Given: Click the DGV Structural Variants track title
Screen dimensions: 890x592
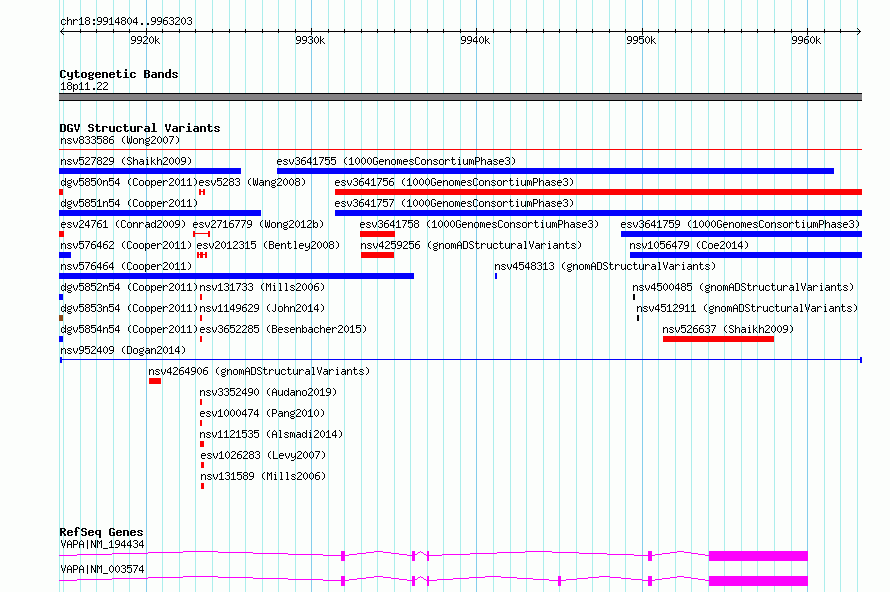Looking at the screenshot, I should pos(140,128).
